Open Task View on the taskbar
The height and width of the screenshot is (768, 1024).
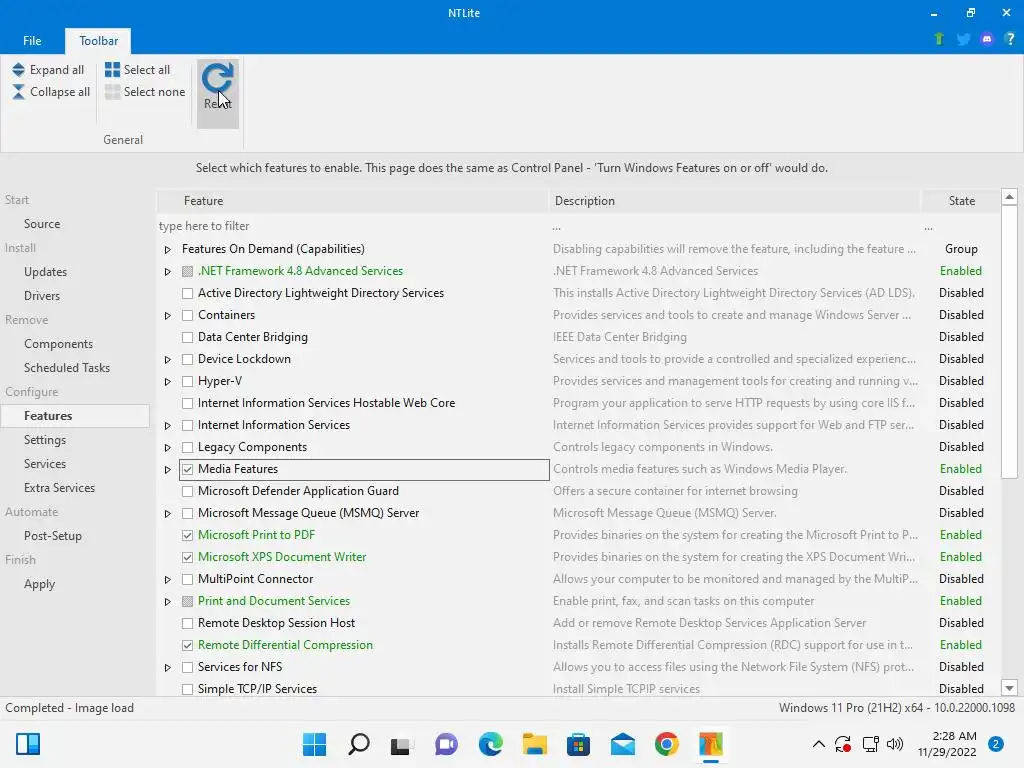(x=402, y=744)
